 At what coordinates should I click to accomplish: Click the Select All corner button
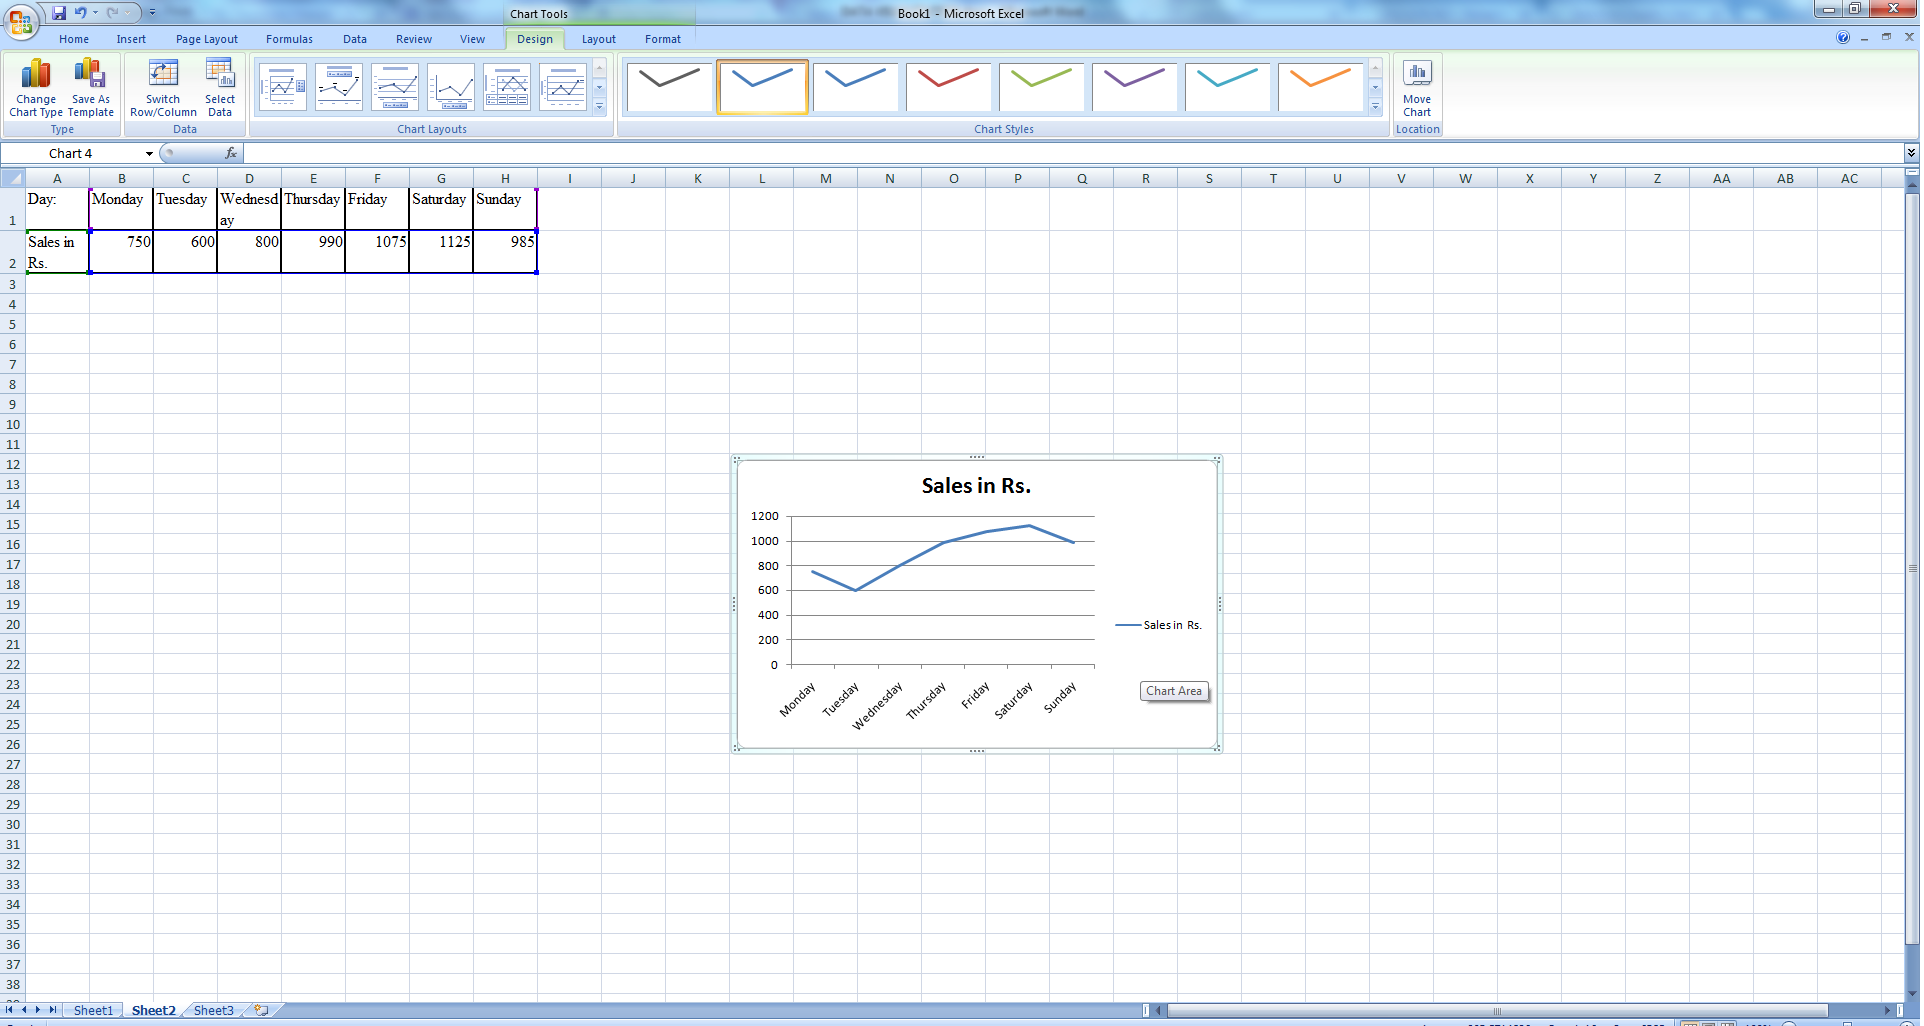click(12, 179)
